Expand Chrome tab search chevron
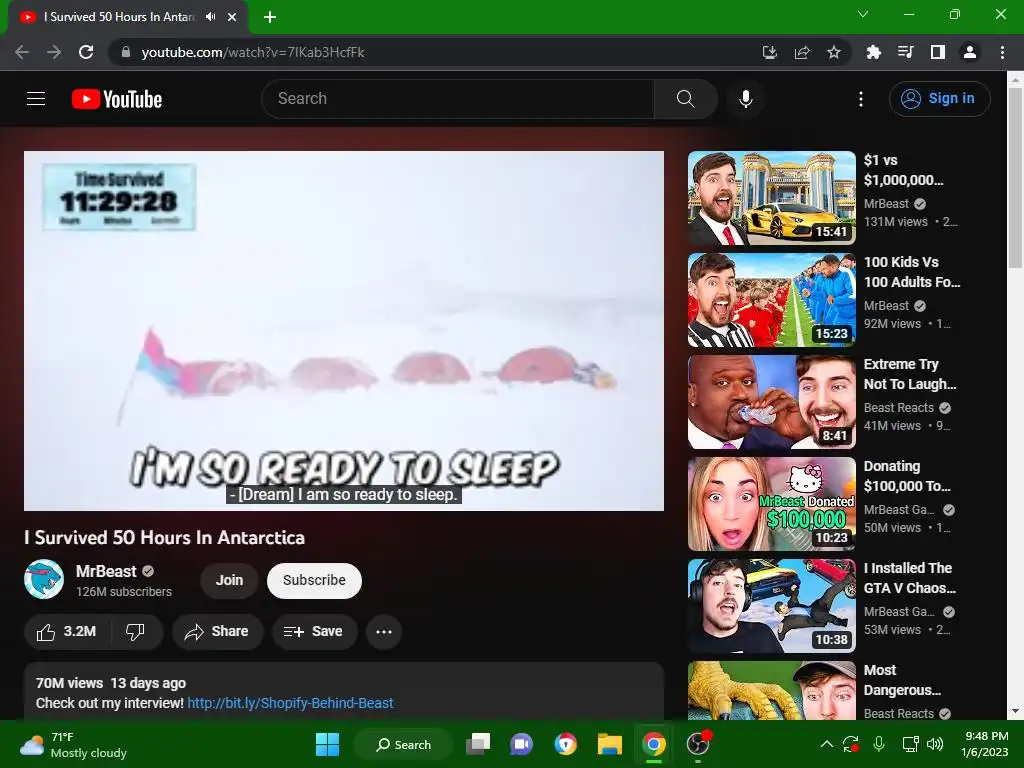Screen dimensions: 1024x768 pos(863,14)
